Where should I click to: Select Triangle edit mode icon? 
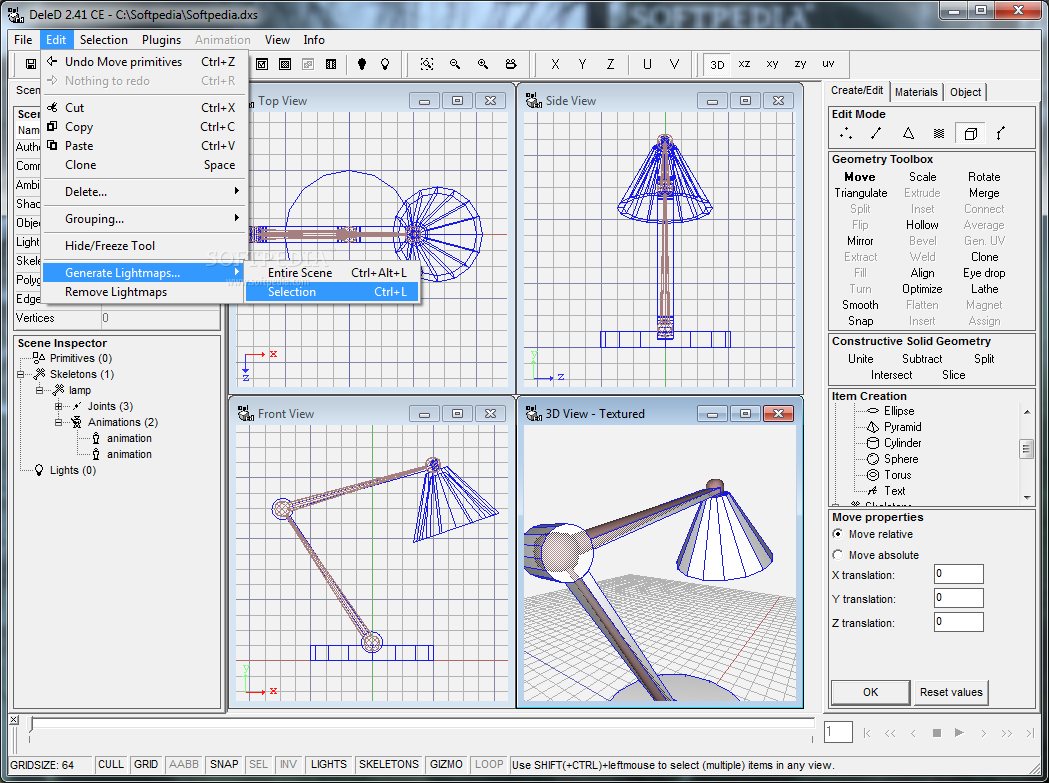[x=908, y=134]
